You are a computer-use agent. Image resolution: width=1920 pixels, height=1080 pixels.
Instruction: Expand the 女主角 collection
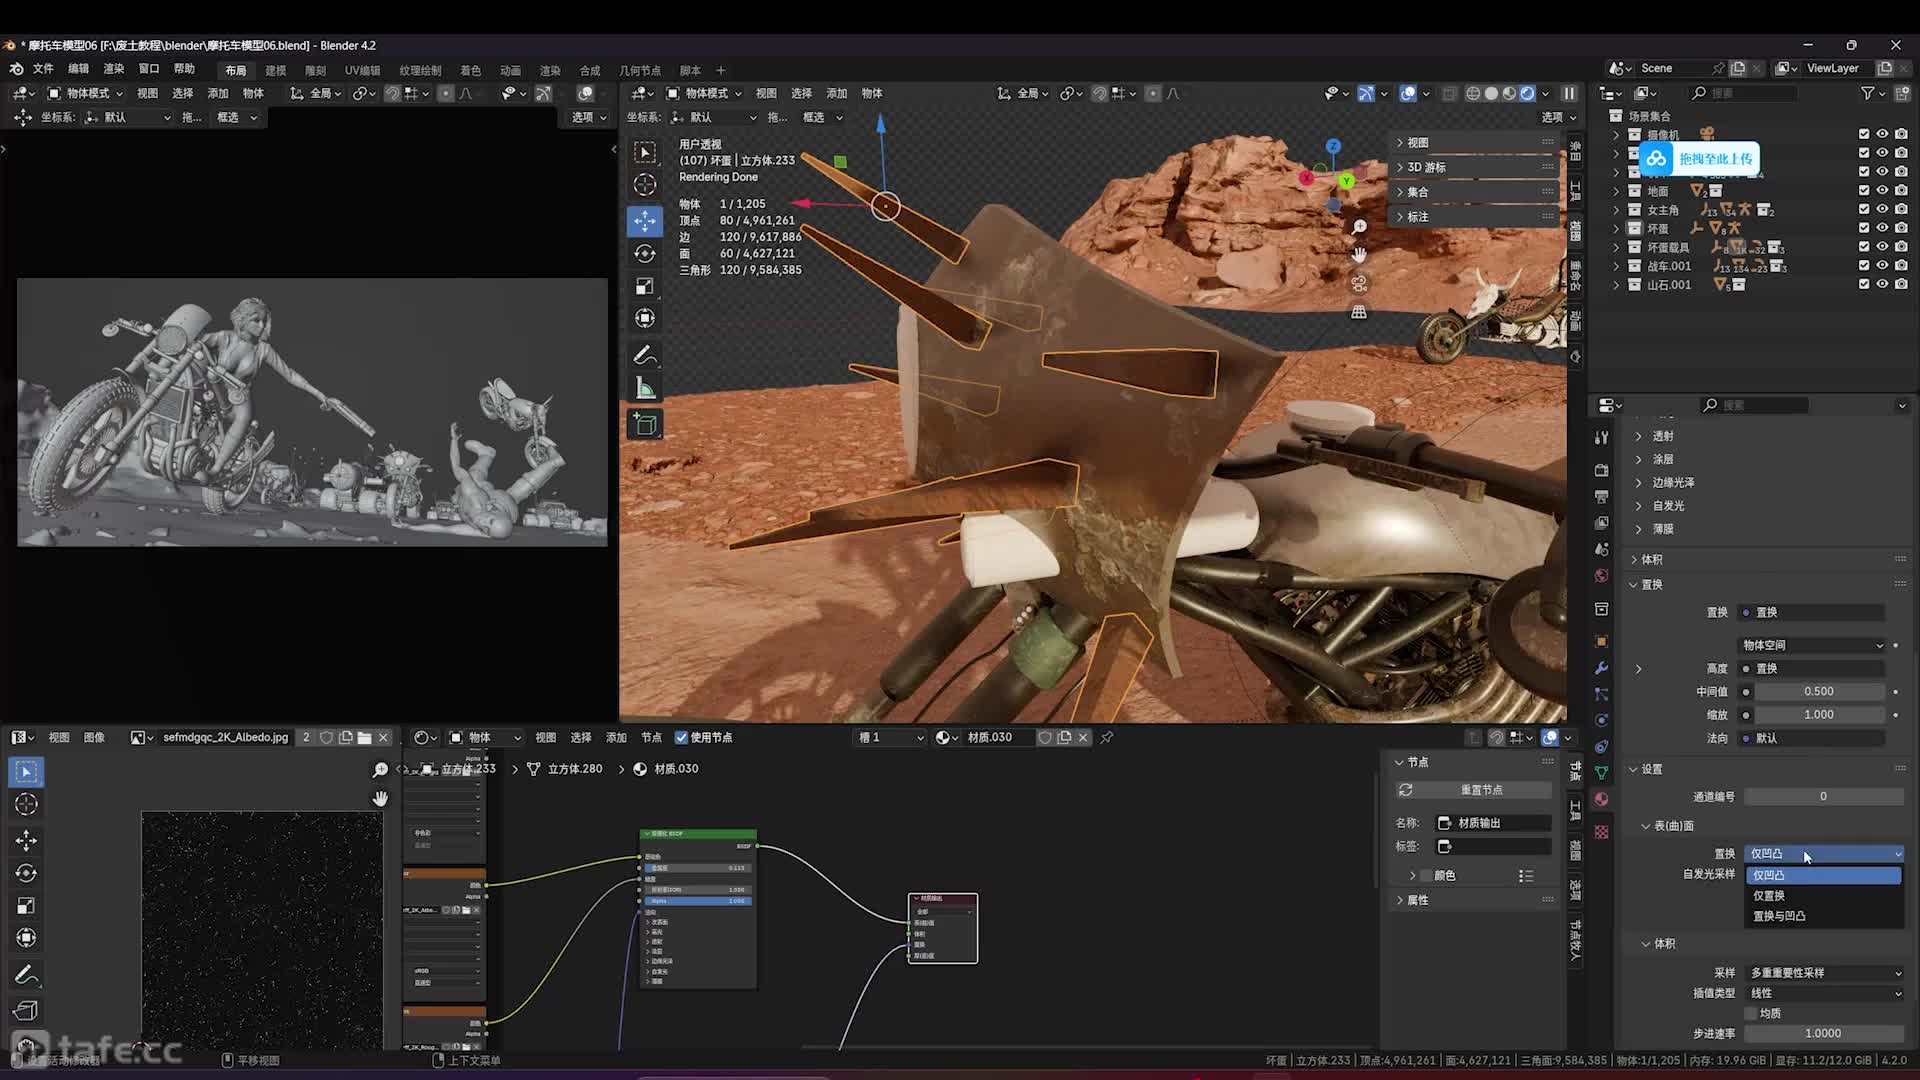click(x=1616, y=210)
